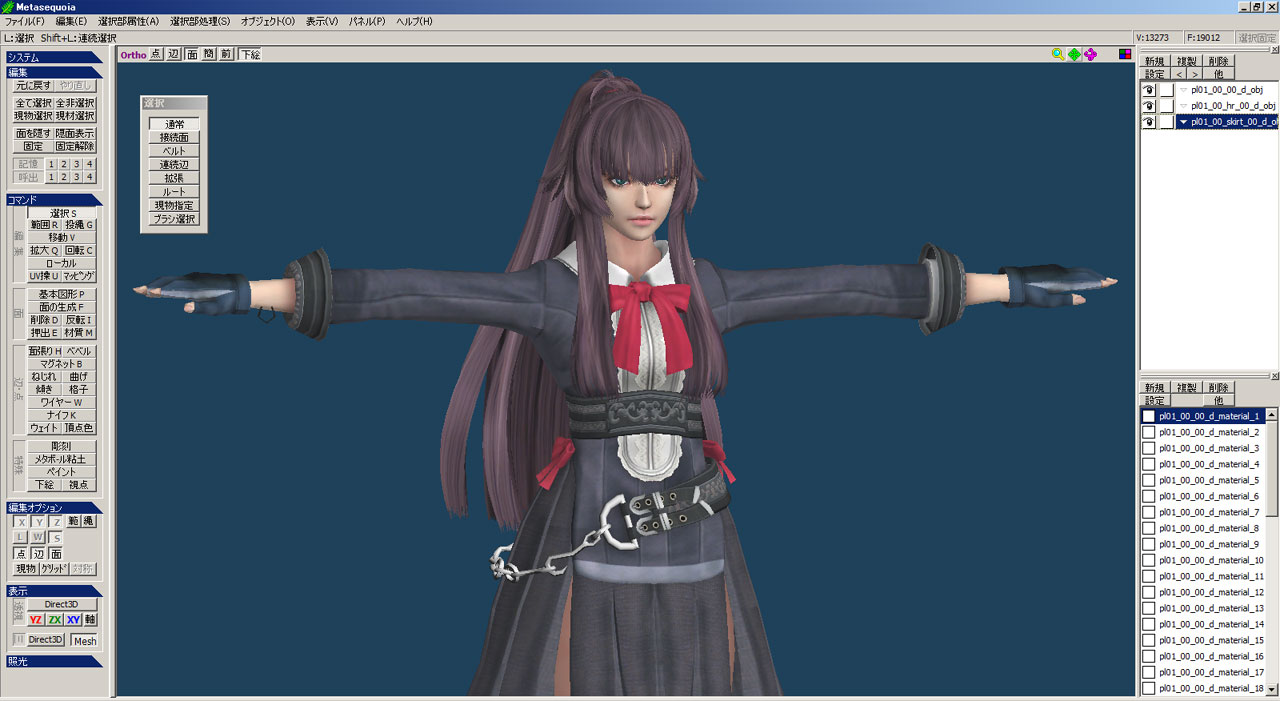Toggle the 軸 axis display button
Viewport: 1280px width, 701px height.
coord(90,620)
